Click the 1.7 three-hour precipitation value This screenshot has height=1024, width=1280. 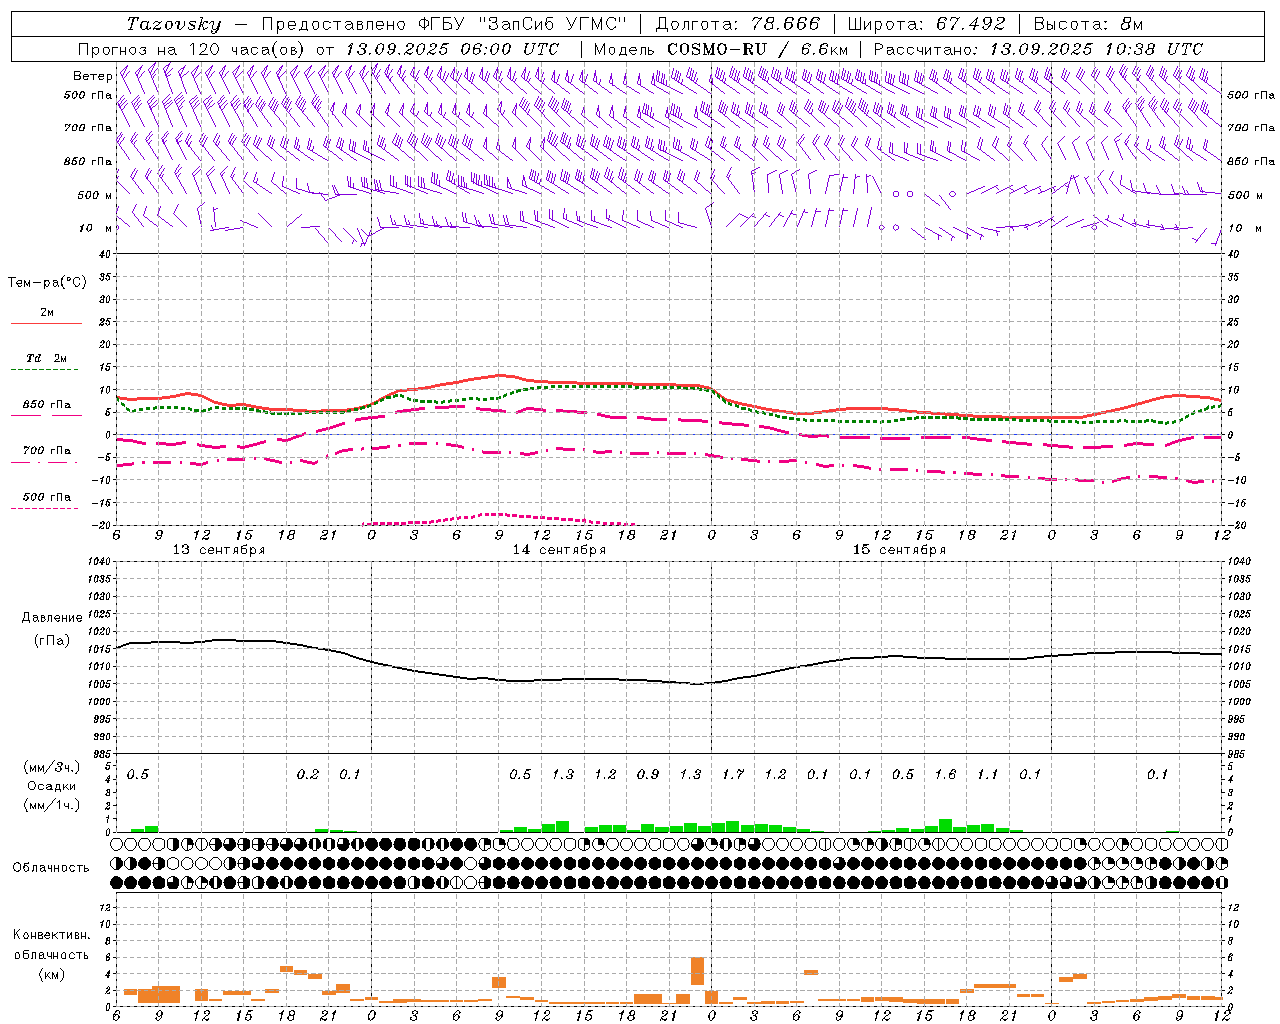(733, 775)
